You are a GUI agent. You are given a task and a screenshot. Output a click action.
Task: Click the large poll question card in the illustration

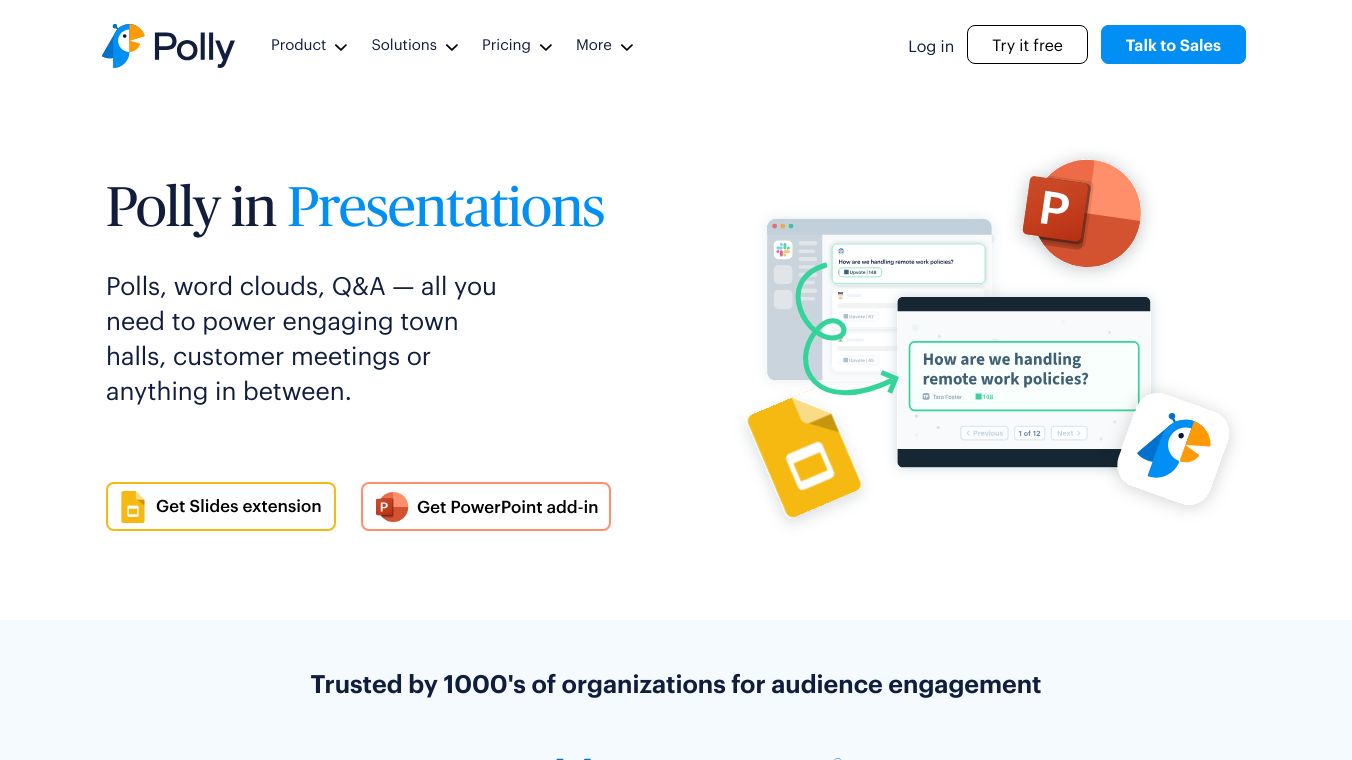1024,376
